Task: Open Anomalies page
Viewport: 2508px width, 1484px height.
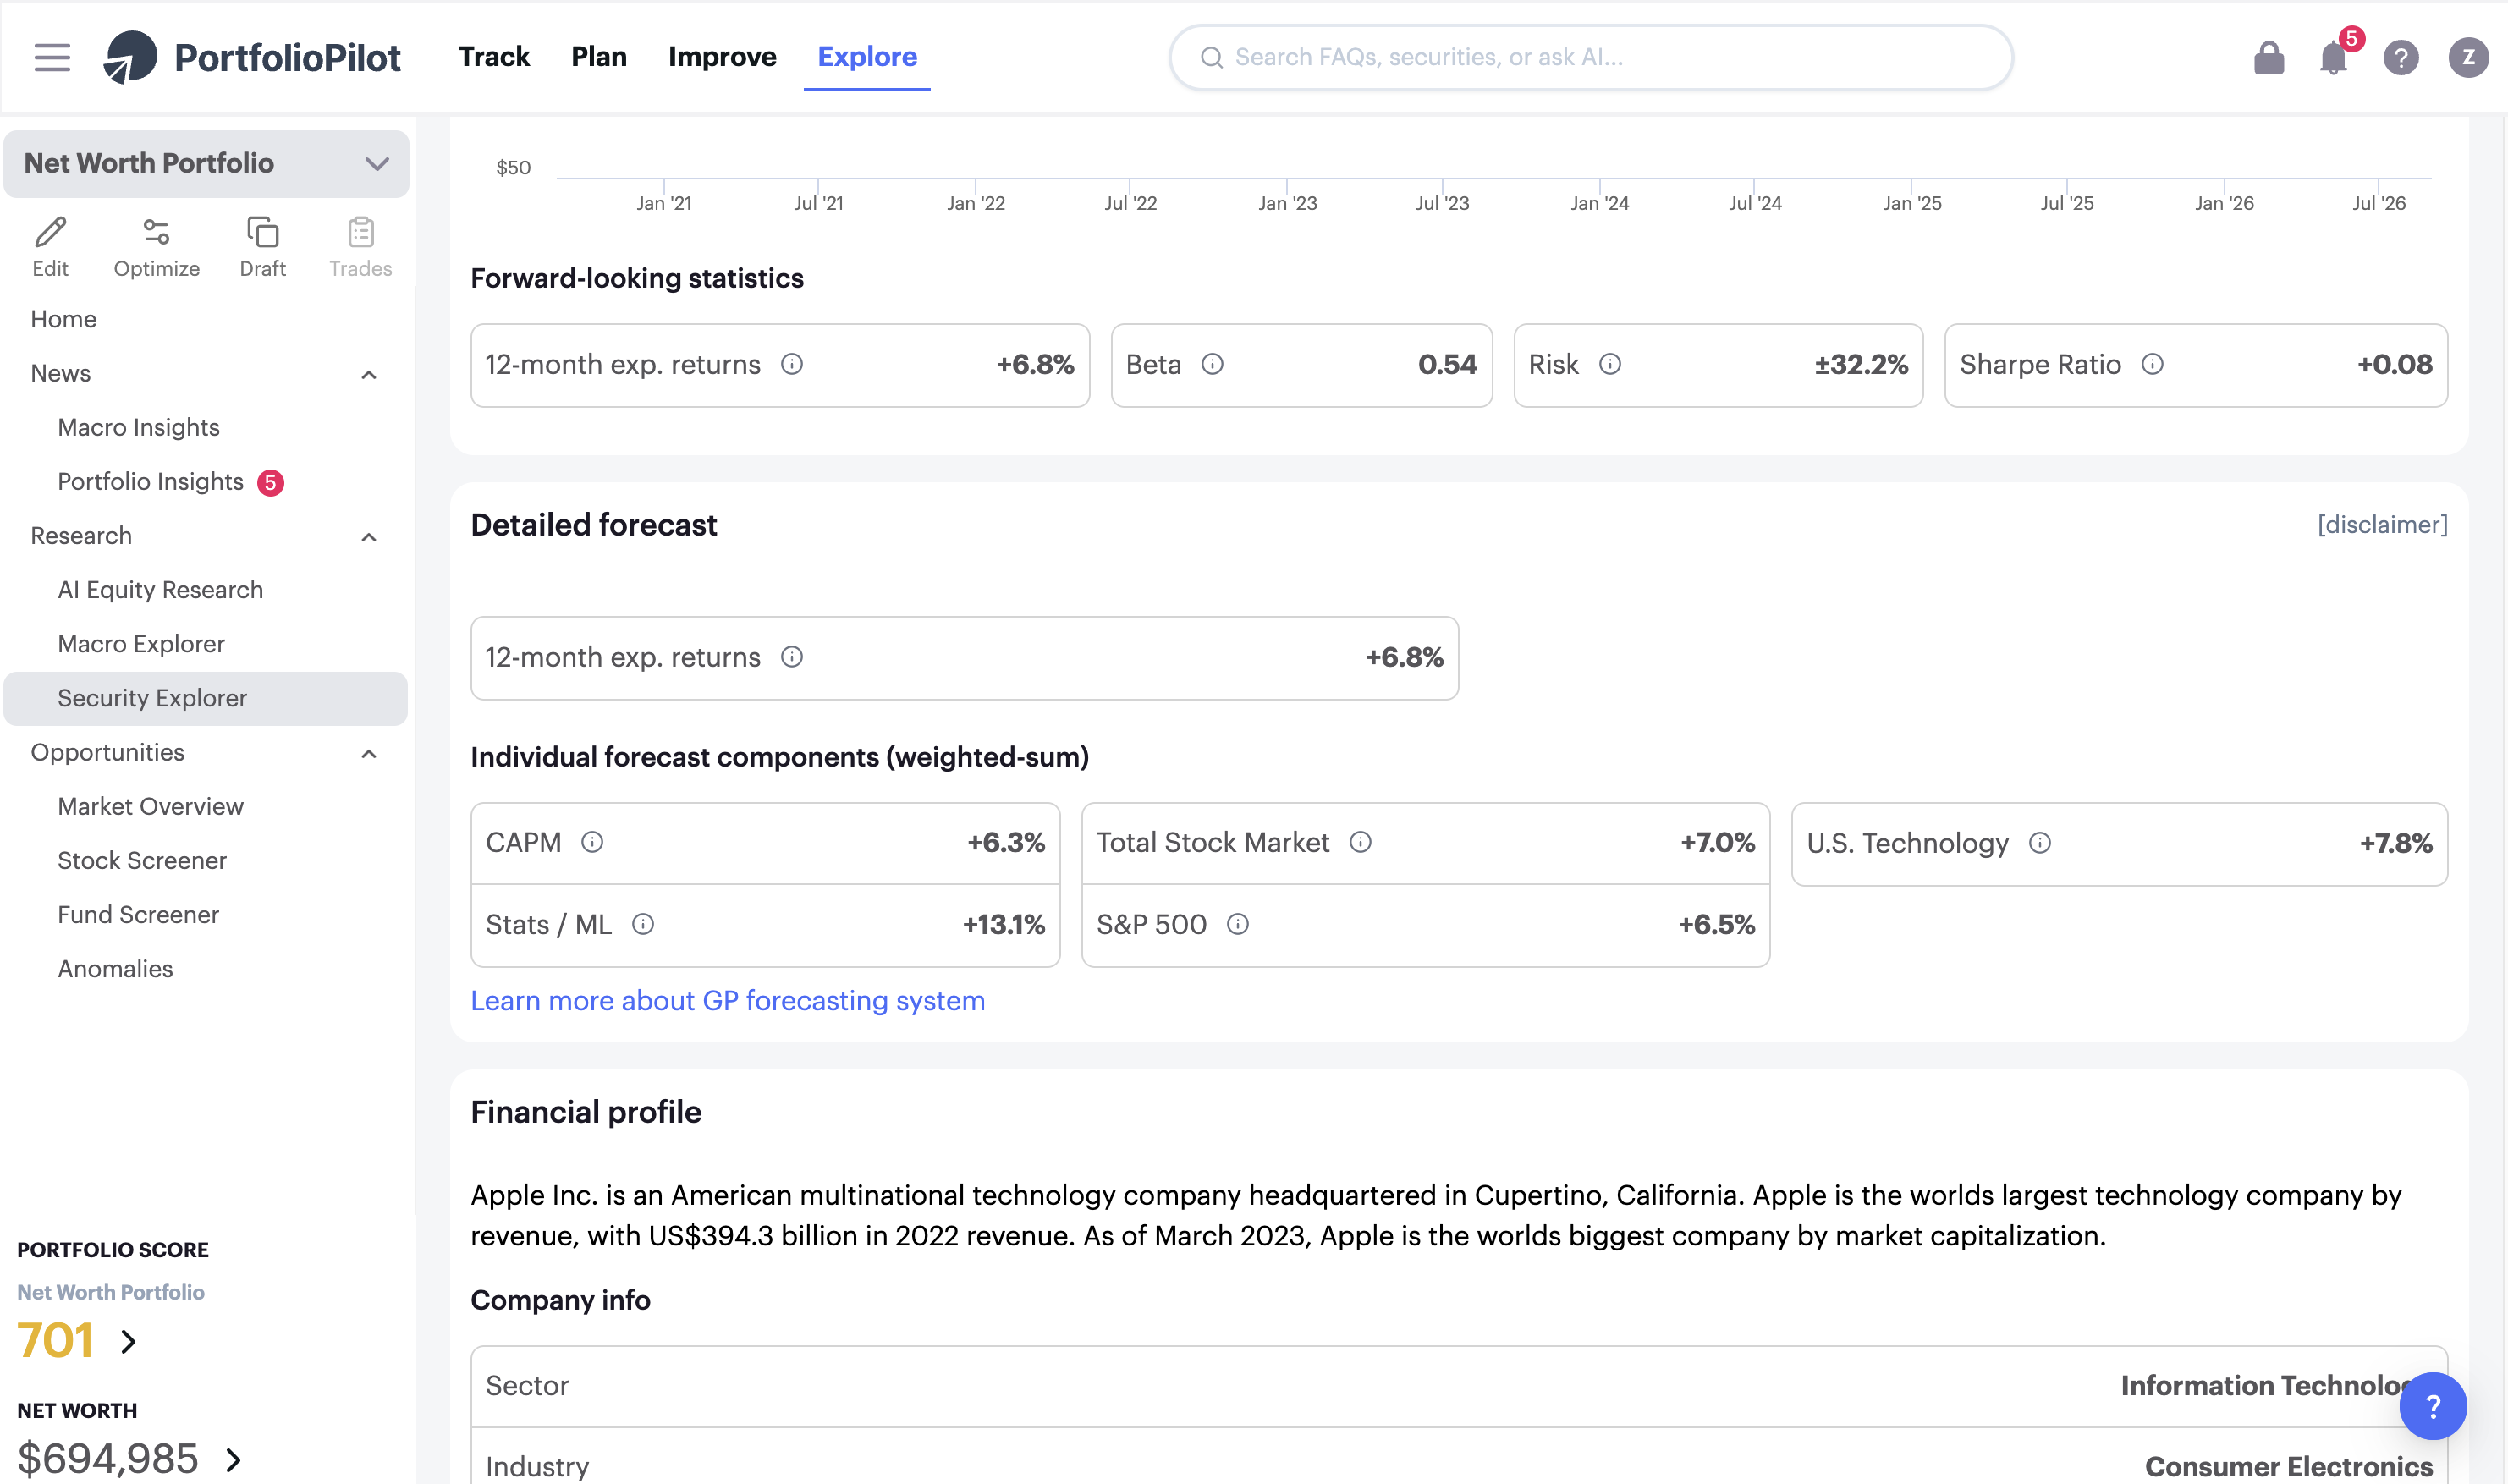Action: click(115, 968)
